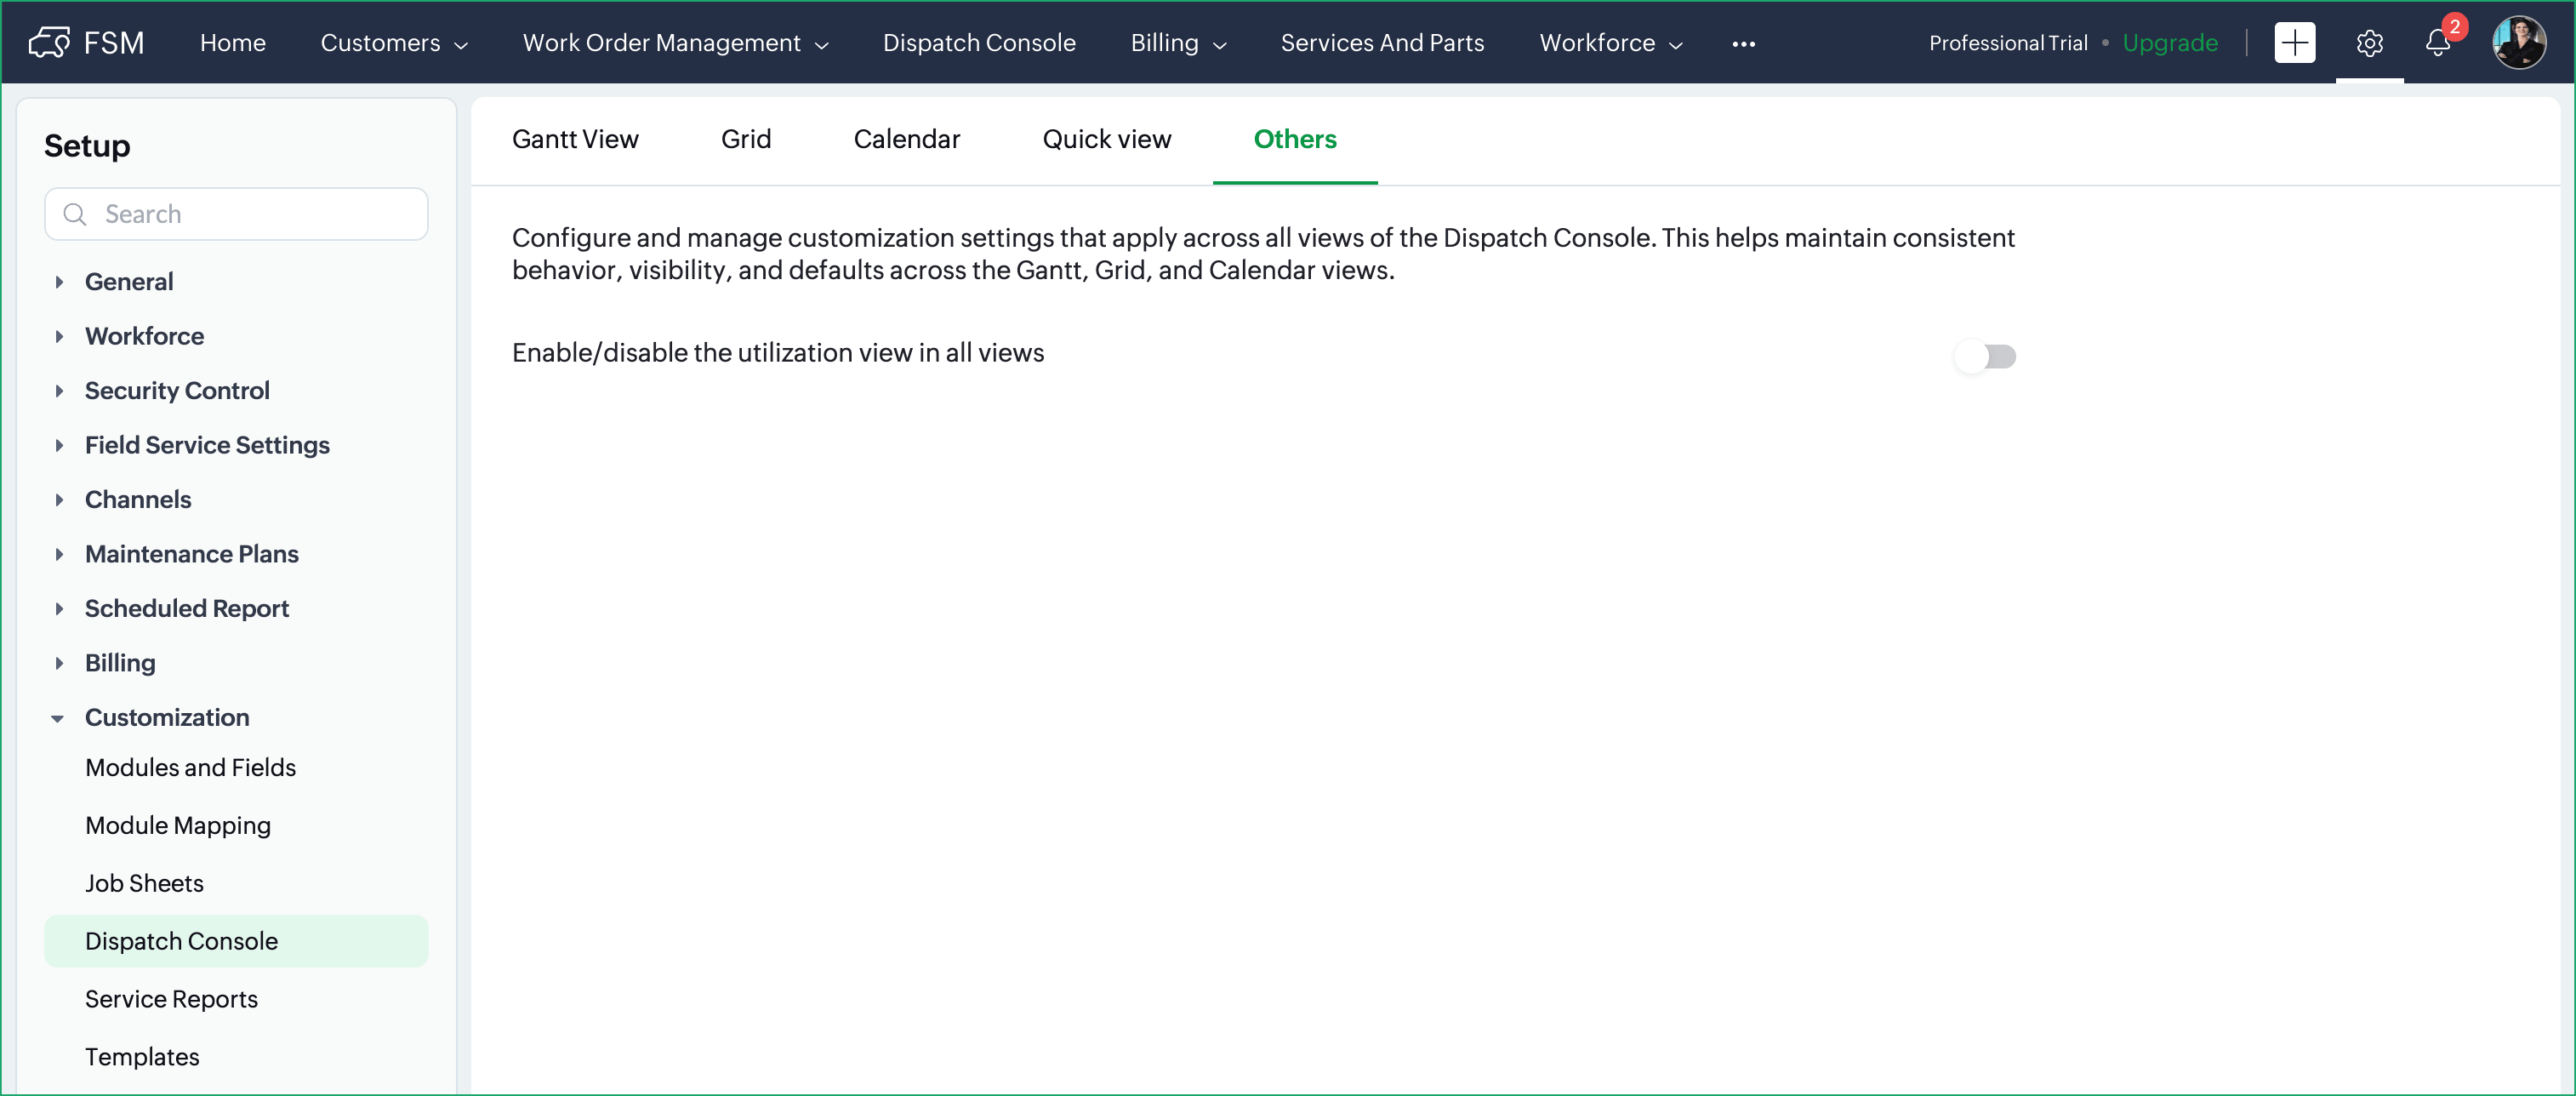Open the Customers dropdown menu
Screen dimensions: 2576x1096
click(394, 43)
